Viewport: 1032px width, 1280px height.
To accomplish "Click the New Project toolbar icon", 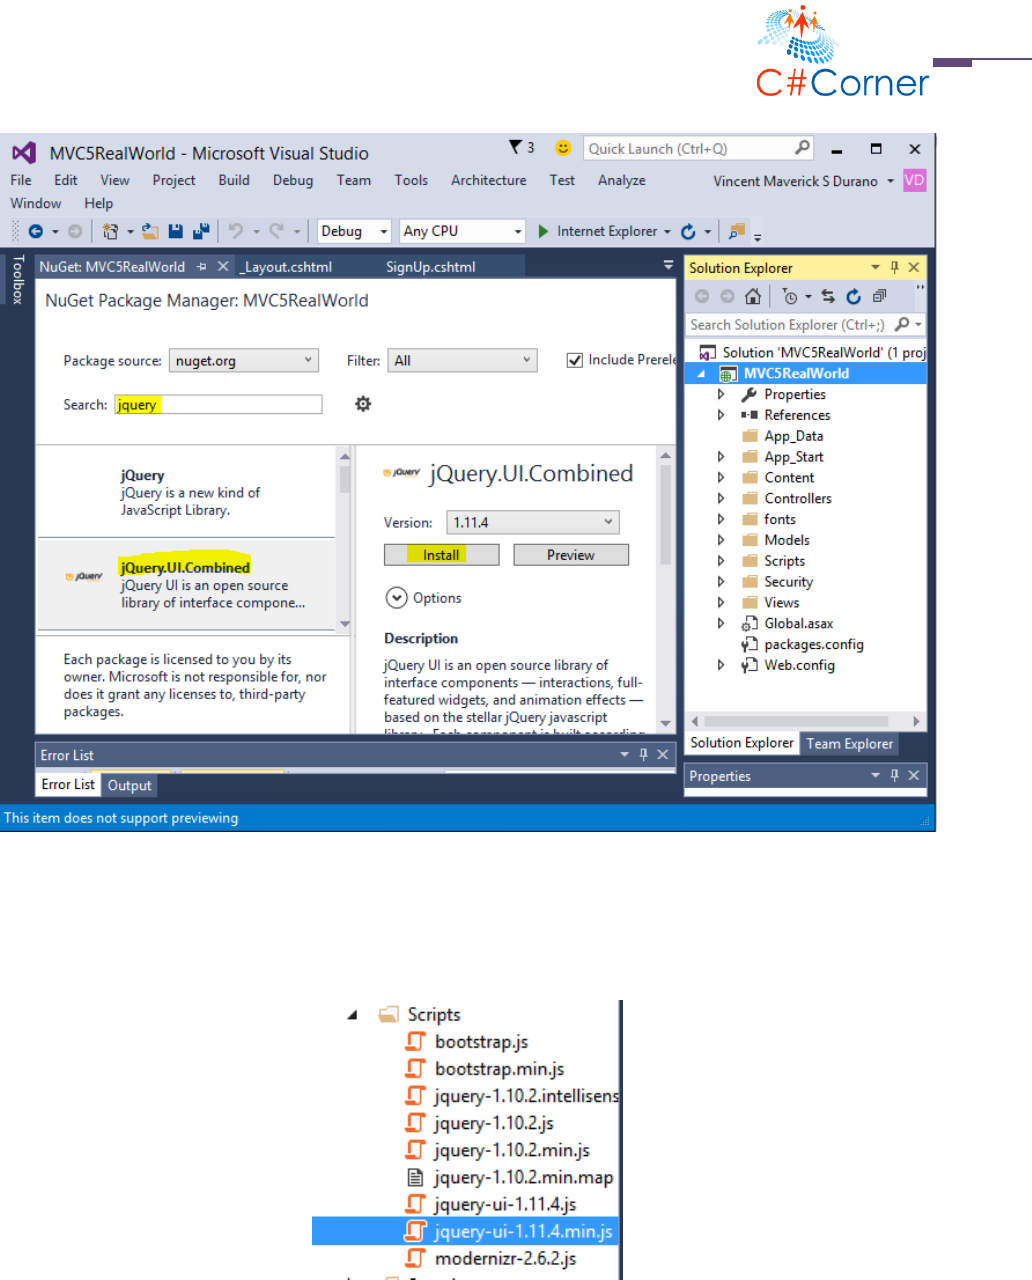I will (110, 231).
